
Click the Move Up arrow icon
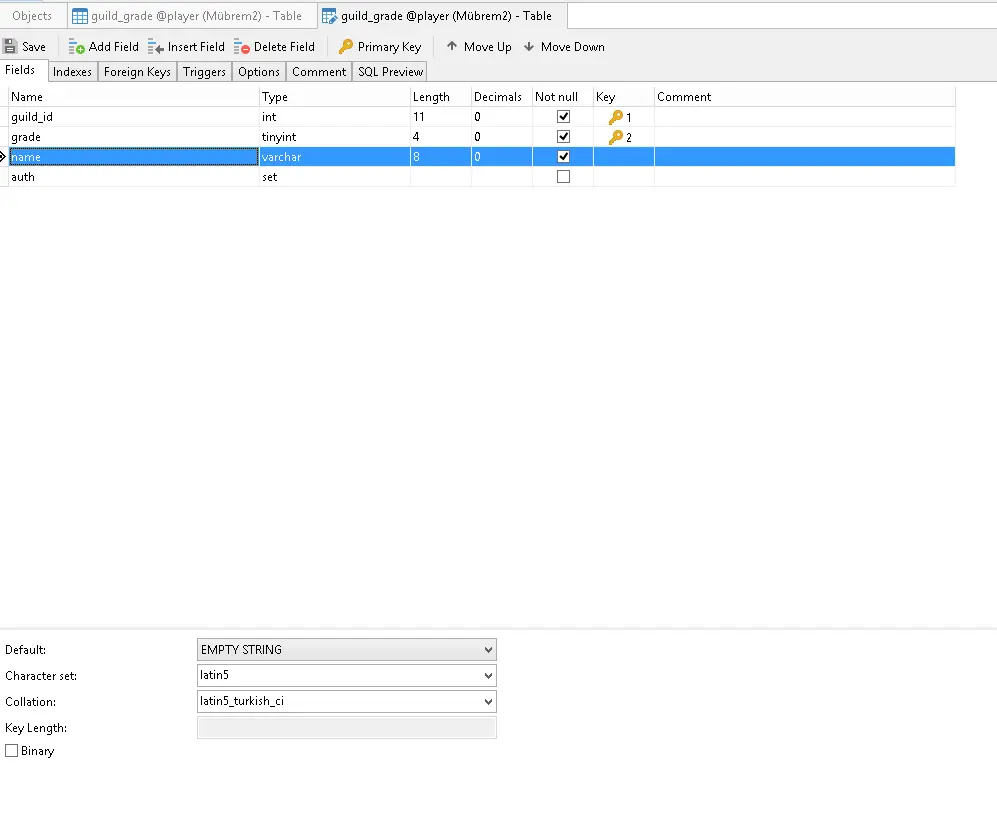point(451,46)
